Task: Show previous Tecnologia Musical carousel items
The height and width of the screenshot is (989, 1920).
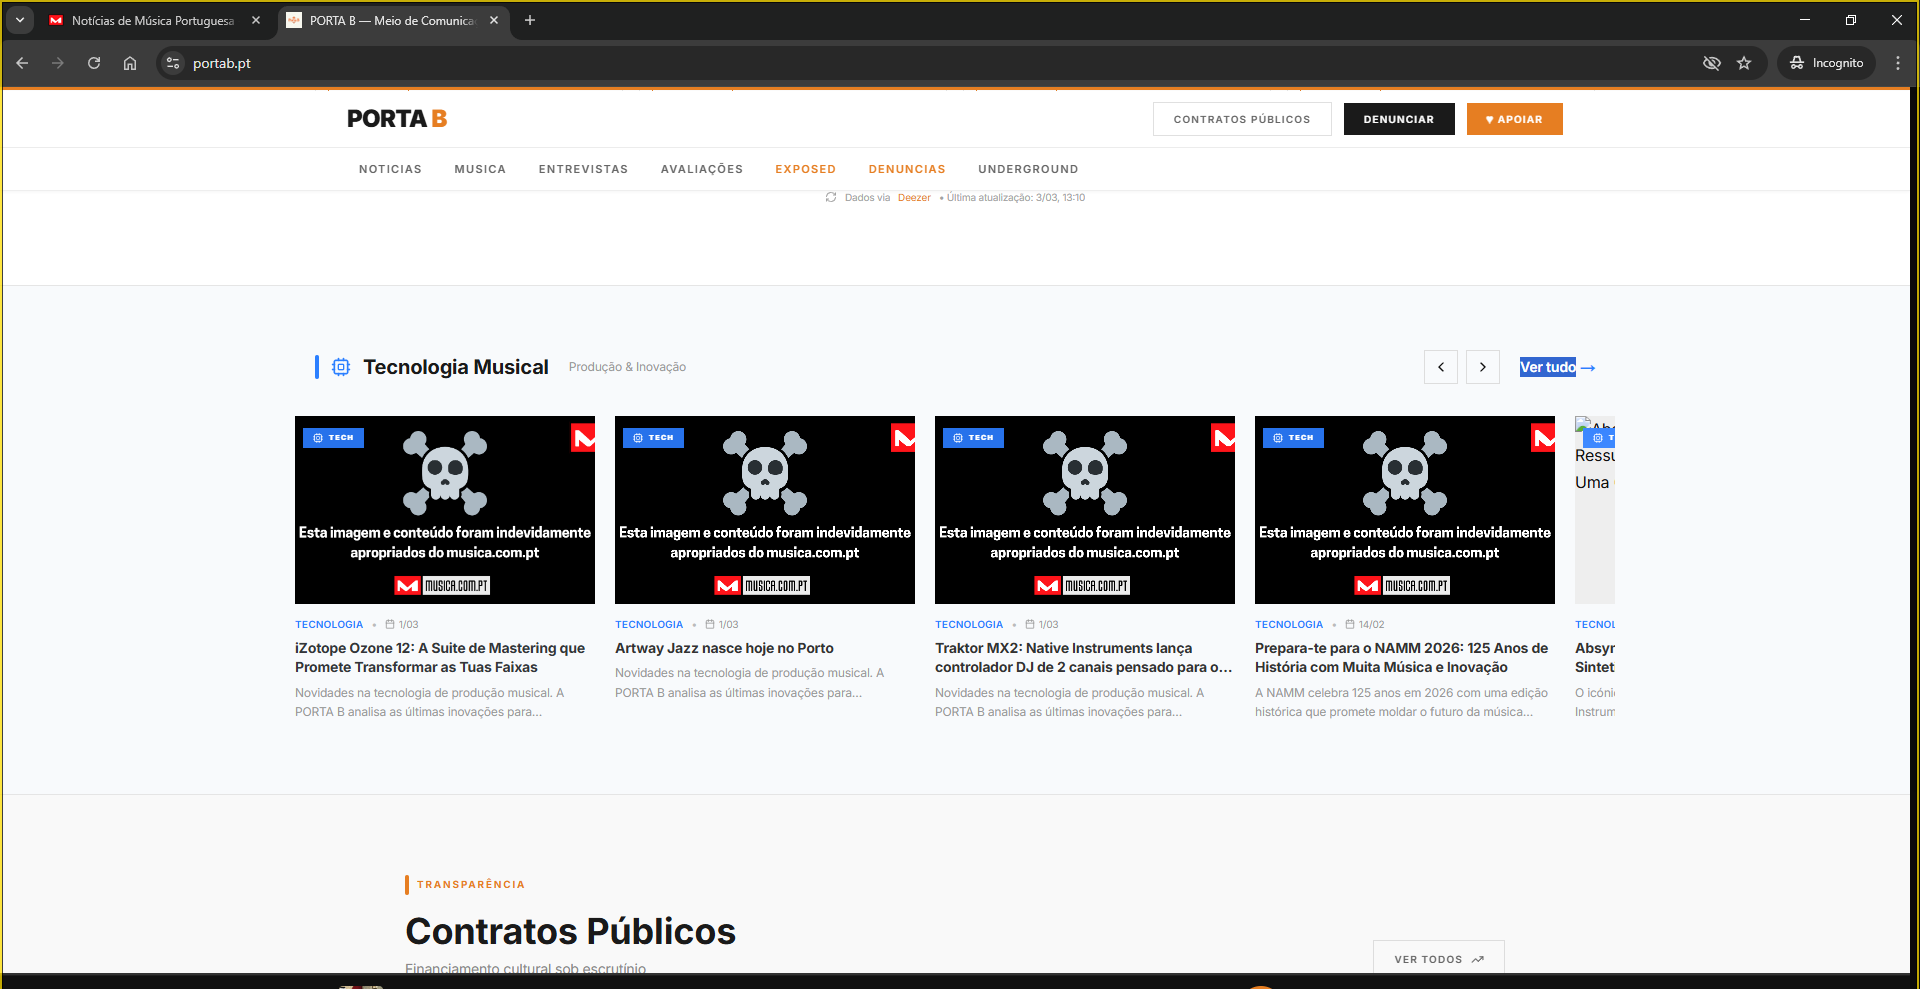Action: pyautogui.click(x=1441, y=367)
